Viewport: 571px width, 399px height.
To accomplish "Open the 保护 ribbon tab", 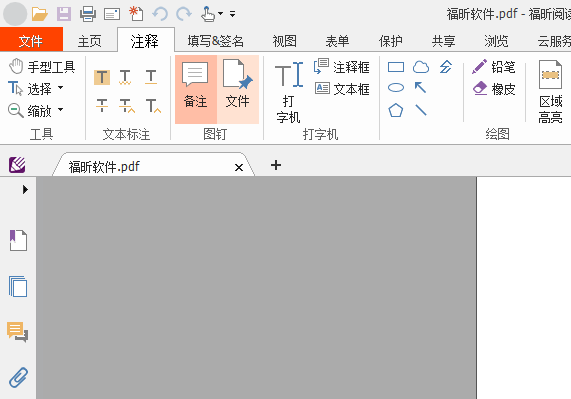I will pyautogui.click(x=391, y=41).
